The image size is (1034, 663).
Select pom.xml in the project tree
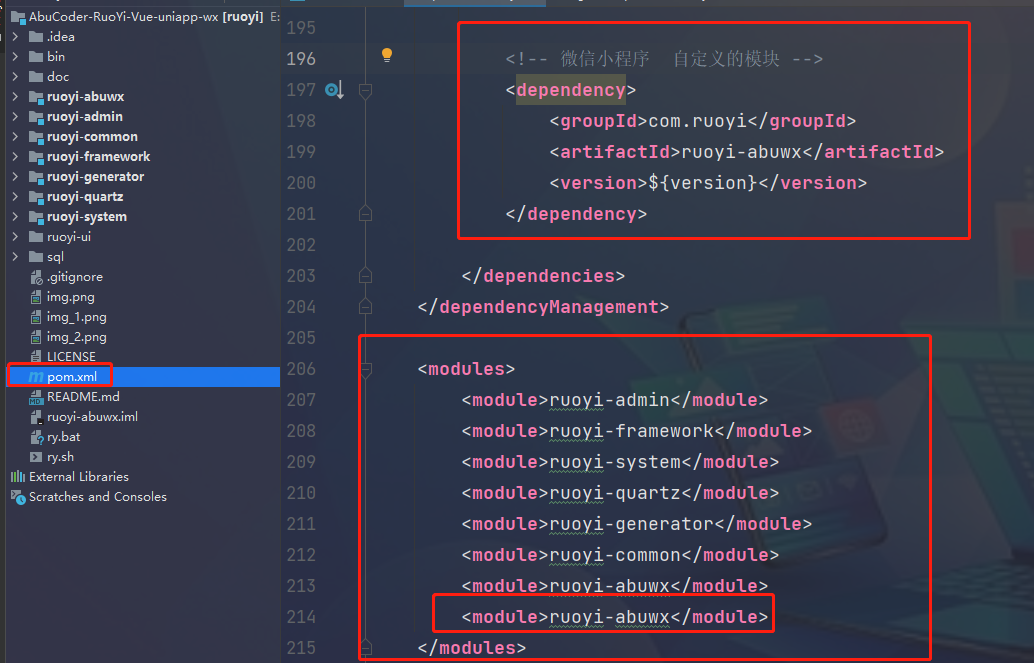(72, 377)
